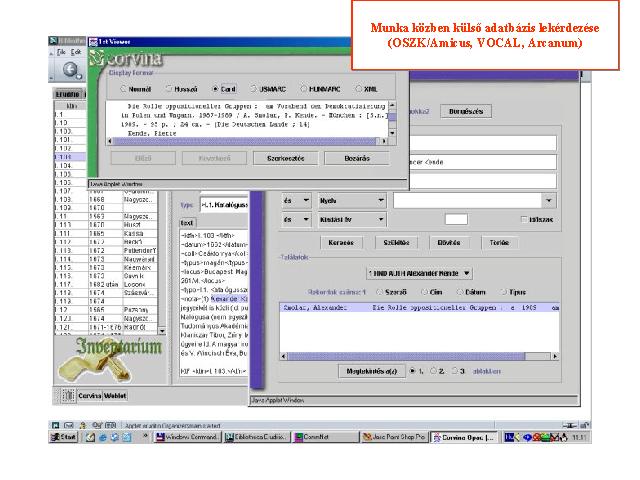Click the browser Back arrow icon

pyautogui.click(x=71, y=70)
